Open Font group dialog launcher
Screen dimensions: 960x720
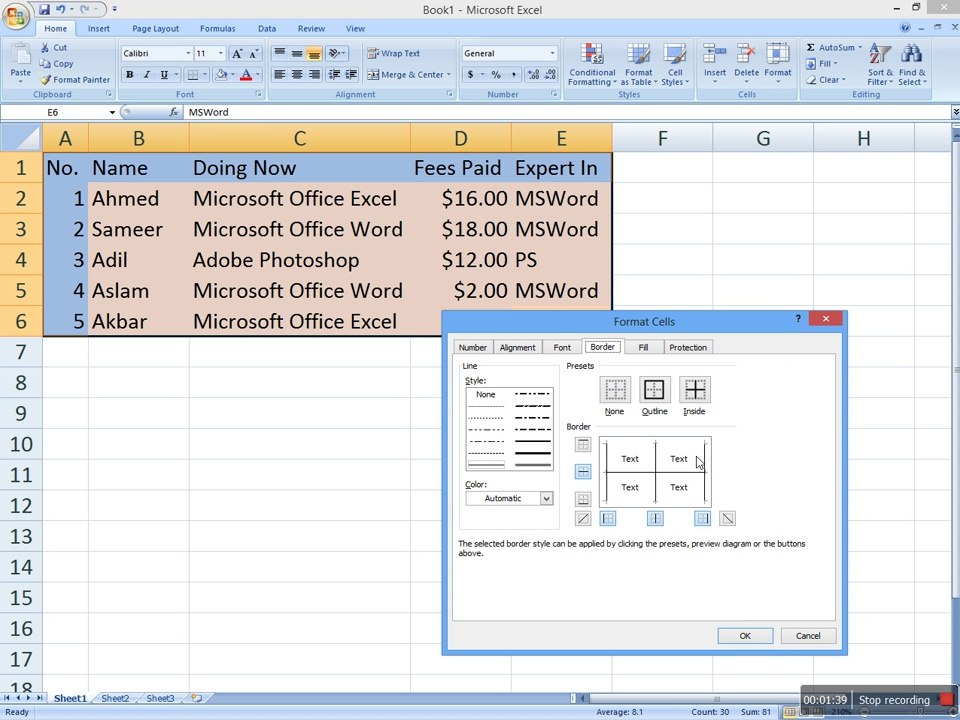(x=258, y=94)
